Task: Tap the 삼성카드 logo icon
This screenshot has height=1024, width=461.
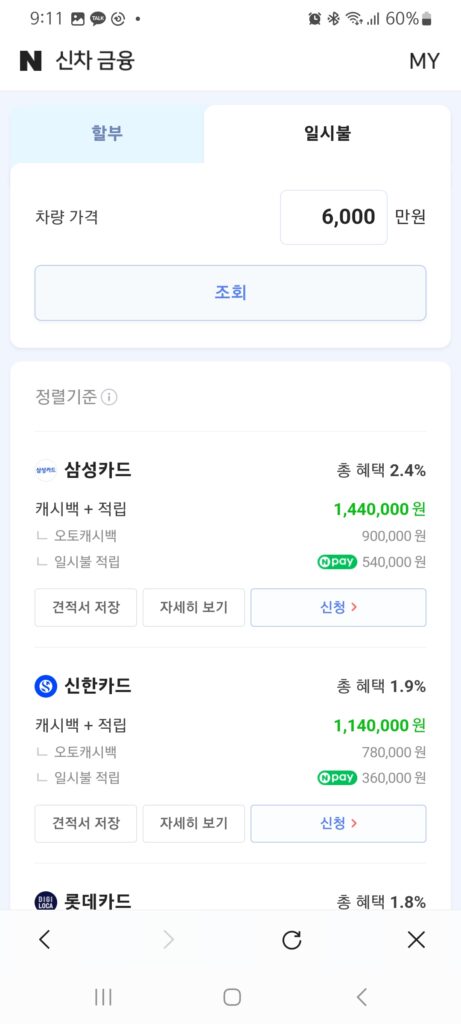Action: (46, 470)
